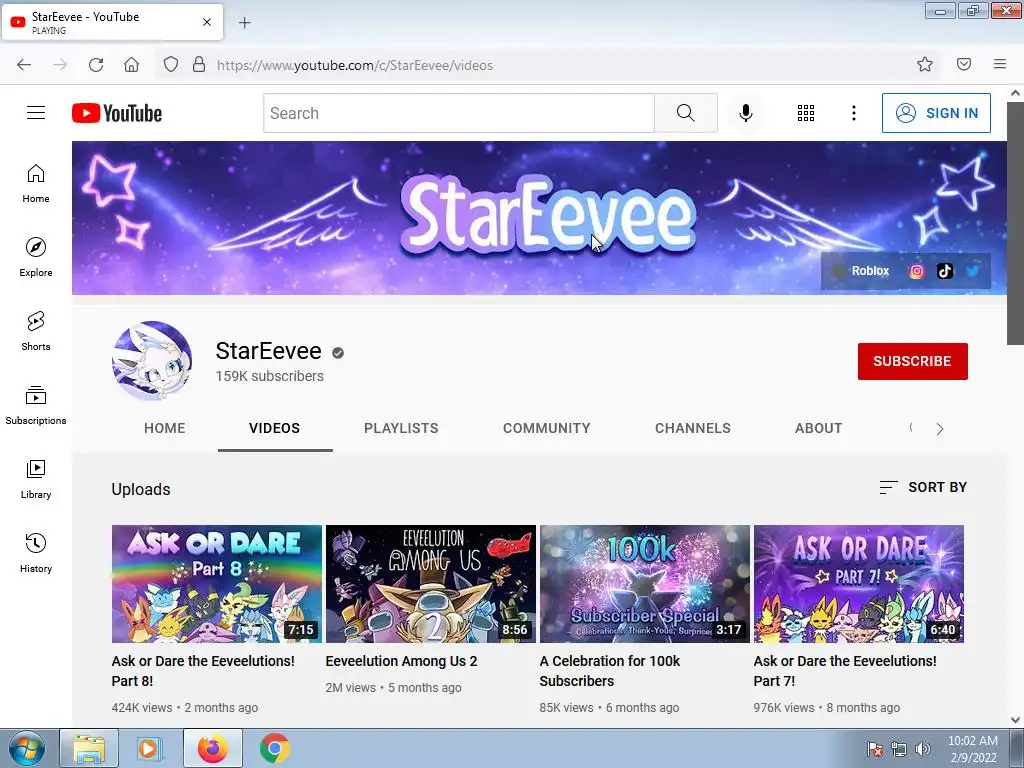1024x768 pixels.
Task: Open the YouTube apps grid
Action: point(806,113)
